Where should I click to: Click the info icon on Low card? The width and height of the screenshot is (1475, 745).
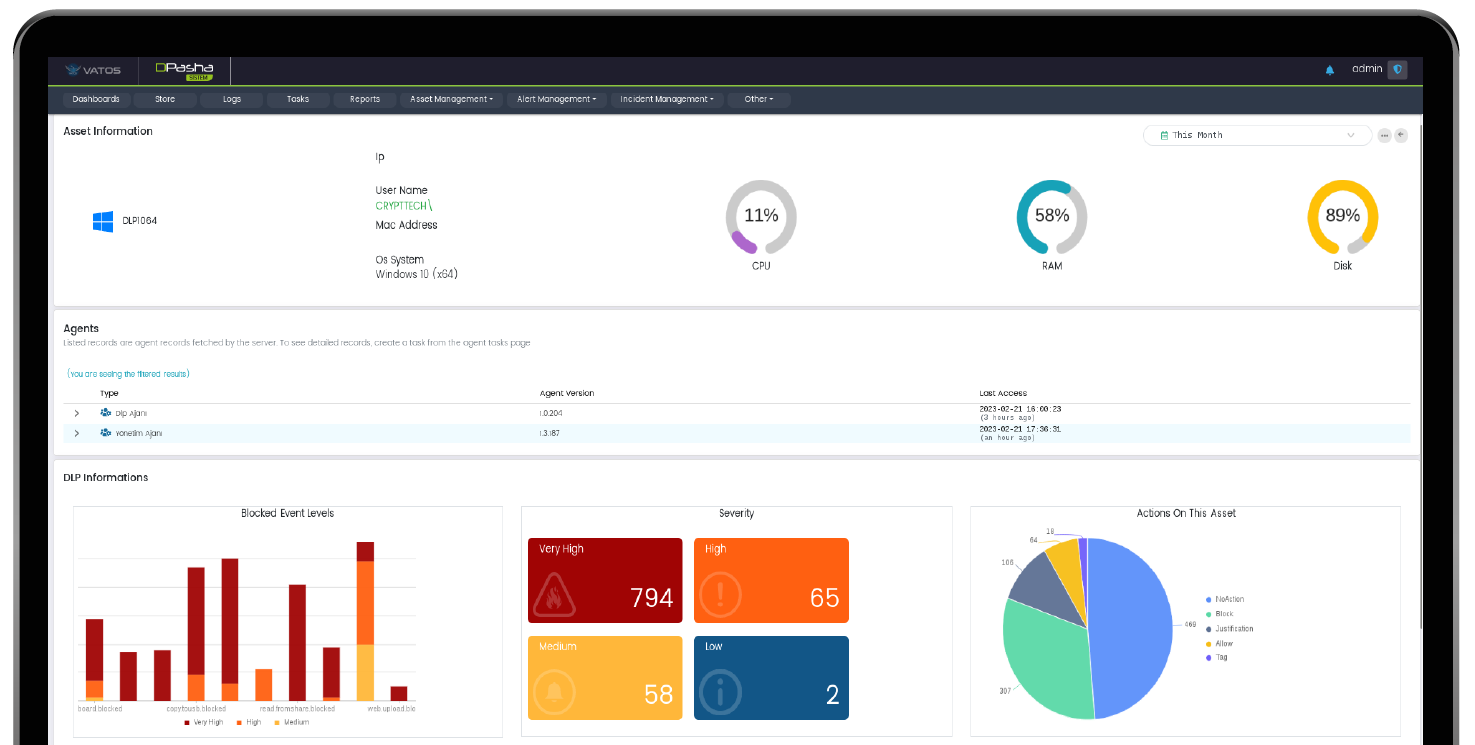coord(719,691)
